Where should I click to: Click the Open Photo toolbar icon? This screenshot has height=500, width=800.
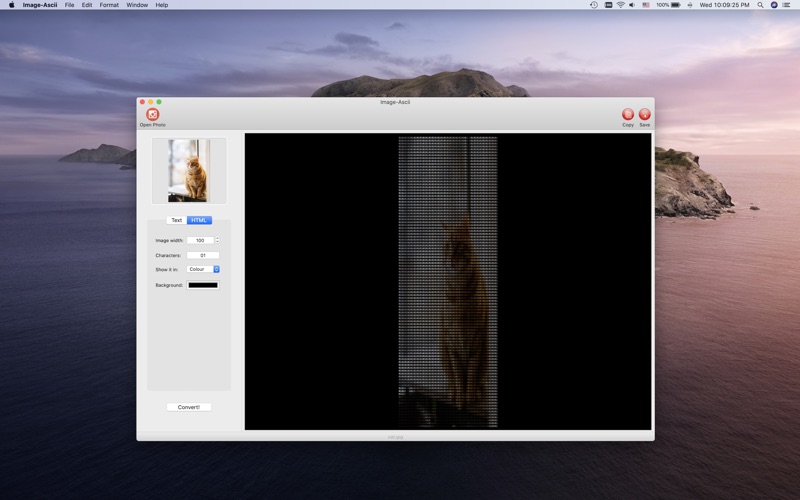[x=152, y=115]
